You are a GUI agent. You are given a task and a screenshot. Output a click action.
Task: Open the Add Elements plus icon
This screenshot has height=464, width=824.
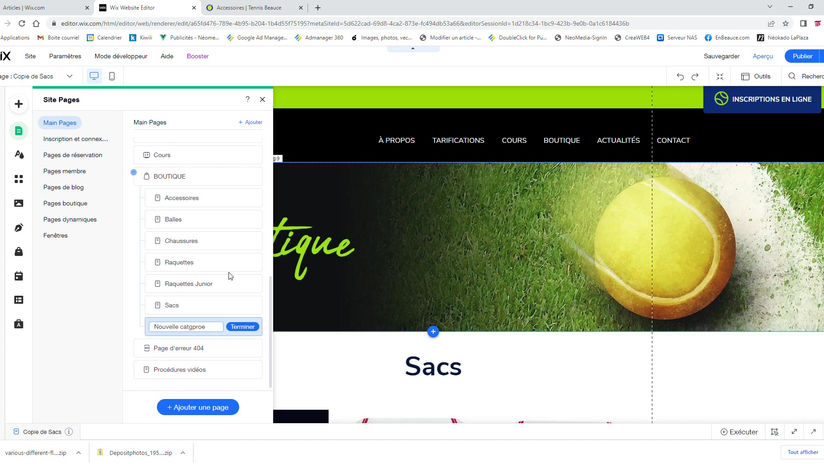point(19,104)
